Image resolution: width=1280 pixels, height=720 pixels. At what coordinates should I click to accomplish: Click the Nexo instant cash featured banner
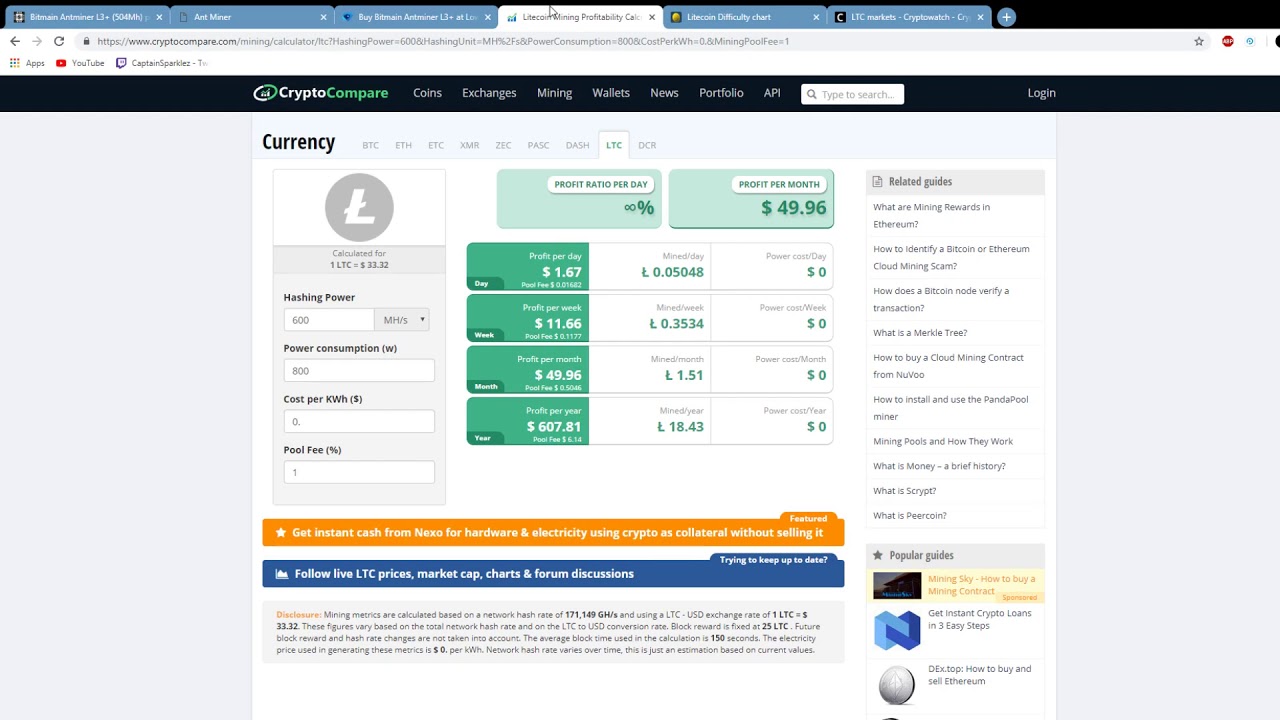coord(553,532)
